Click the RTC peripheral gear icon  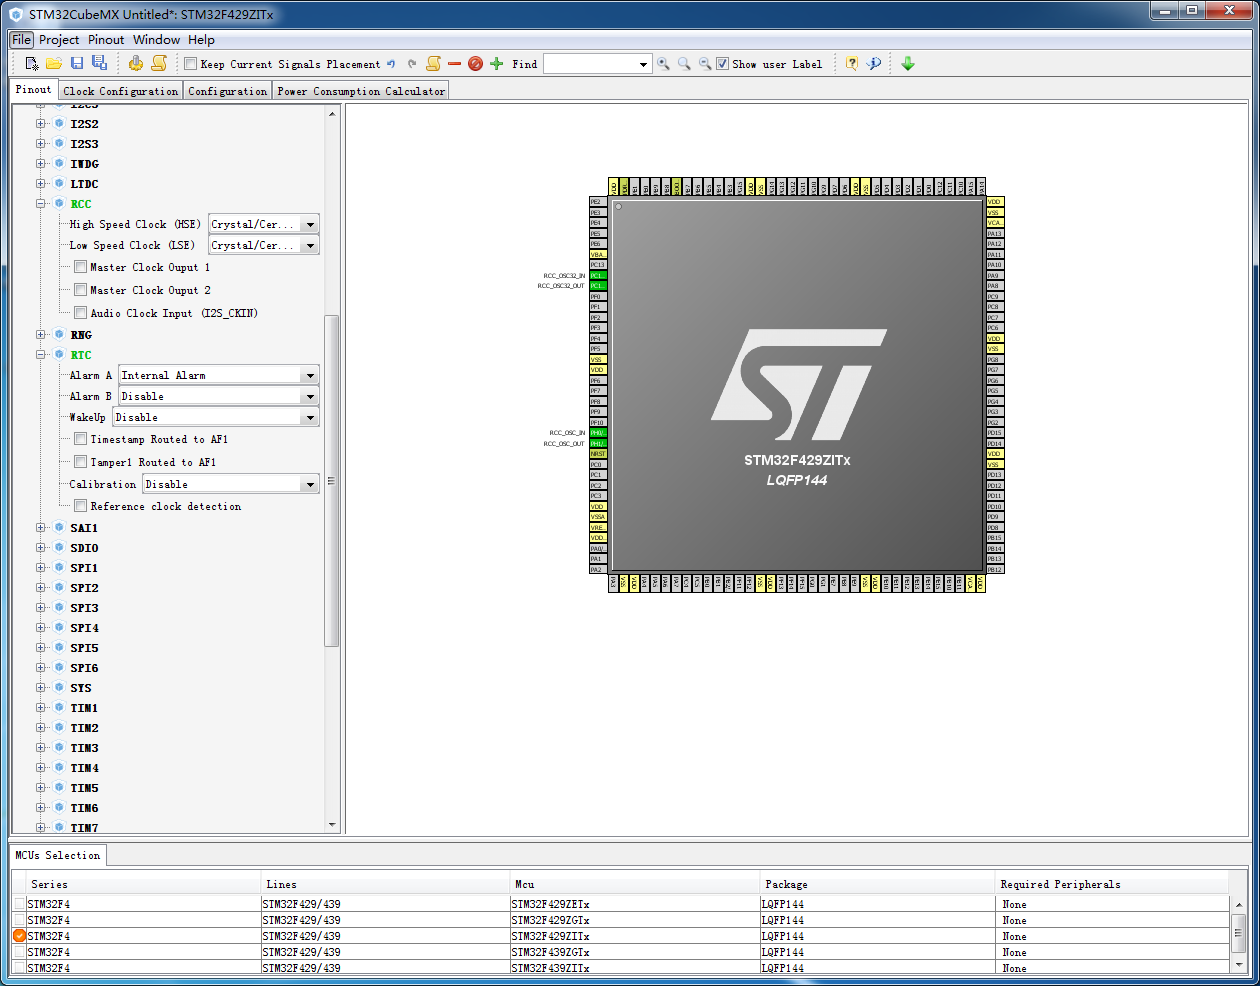[x=59, y=354]
